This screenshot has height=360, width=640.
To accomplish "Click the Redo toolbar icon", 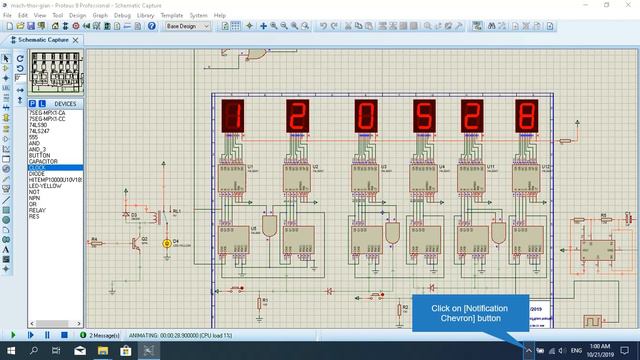I will [334, 26].
